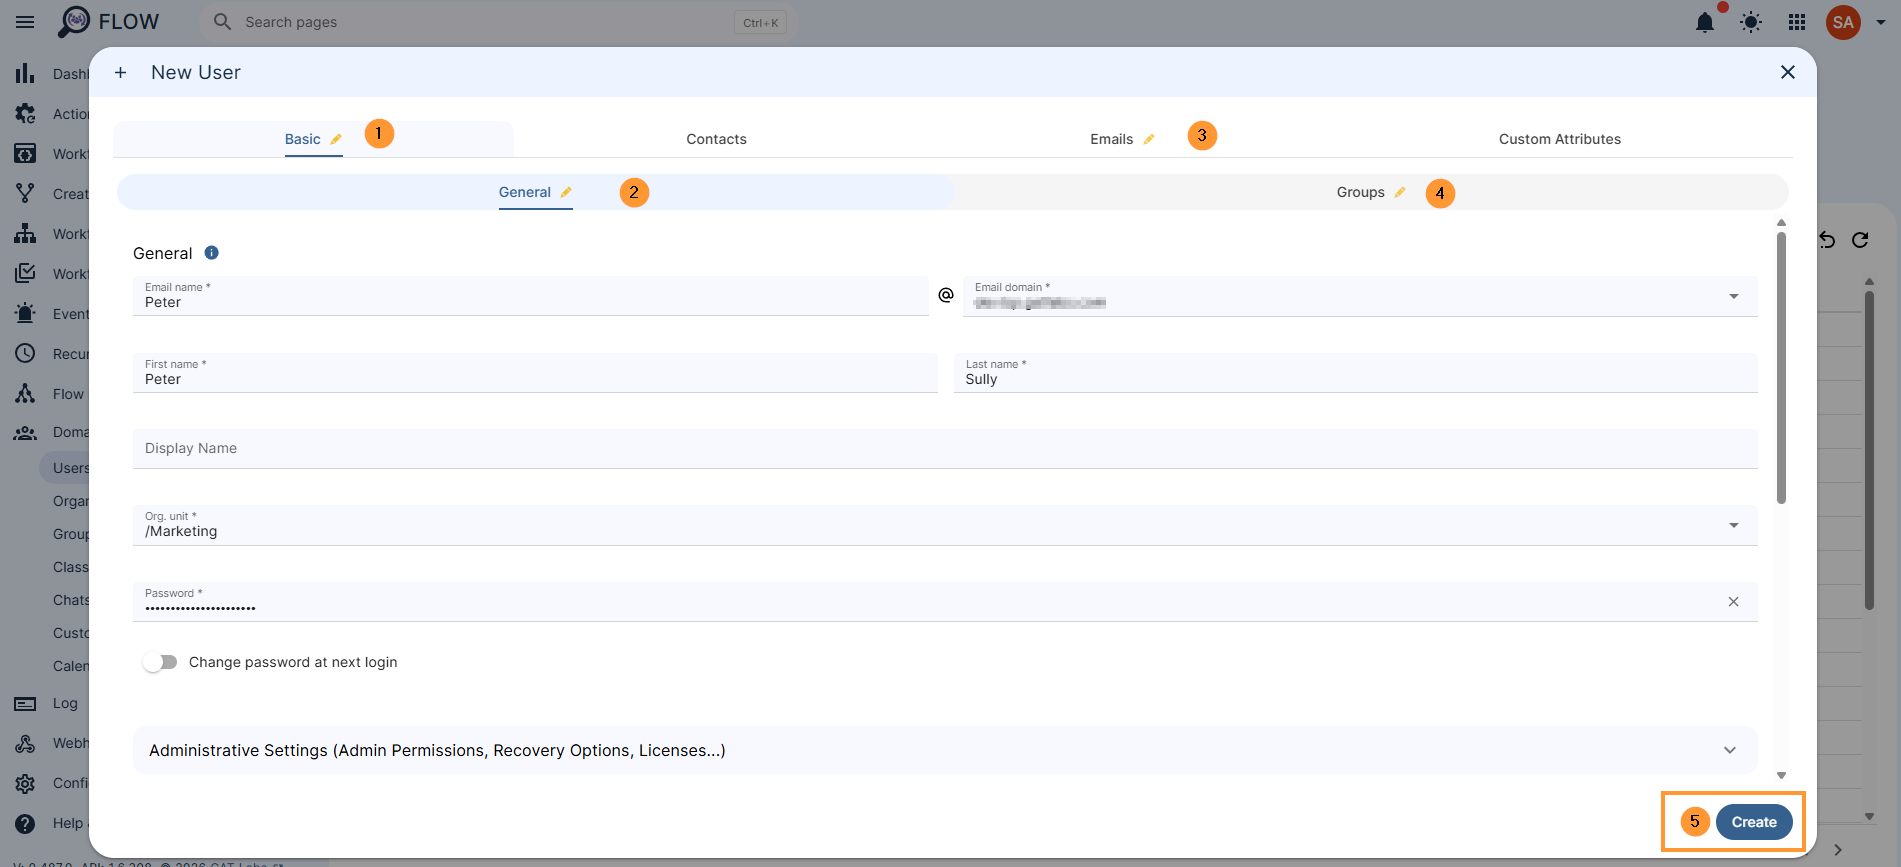Click the Create fork icon in sidebar
Viewport: 1901px width, 867px height.
click(x=25, y=193)
